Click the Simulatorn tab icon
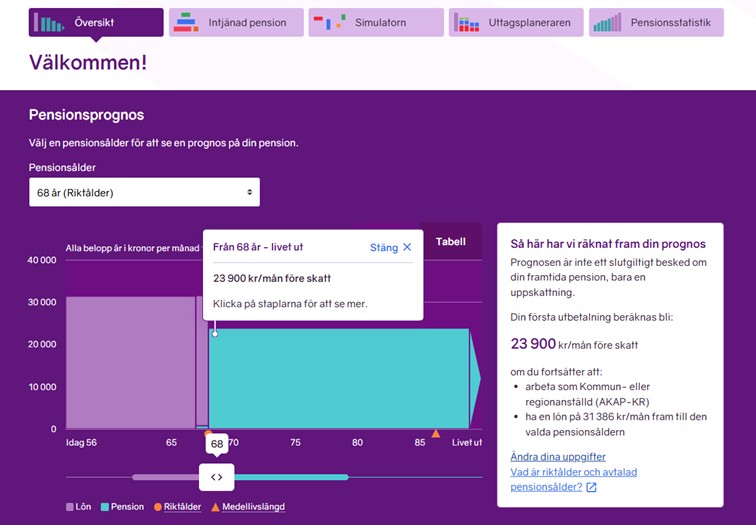 coord(327,22)
